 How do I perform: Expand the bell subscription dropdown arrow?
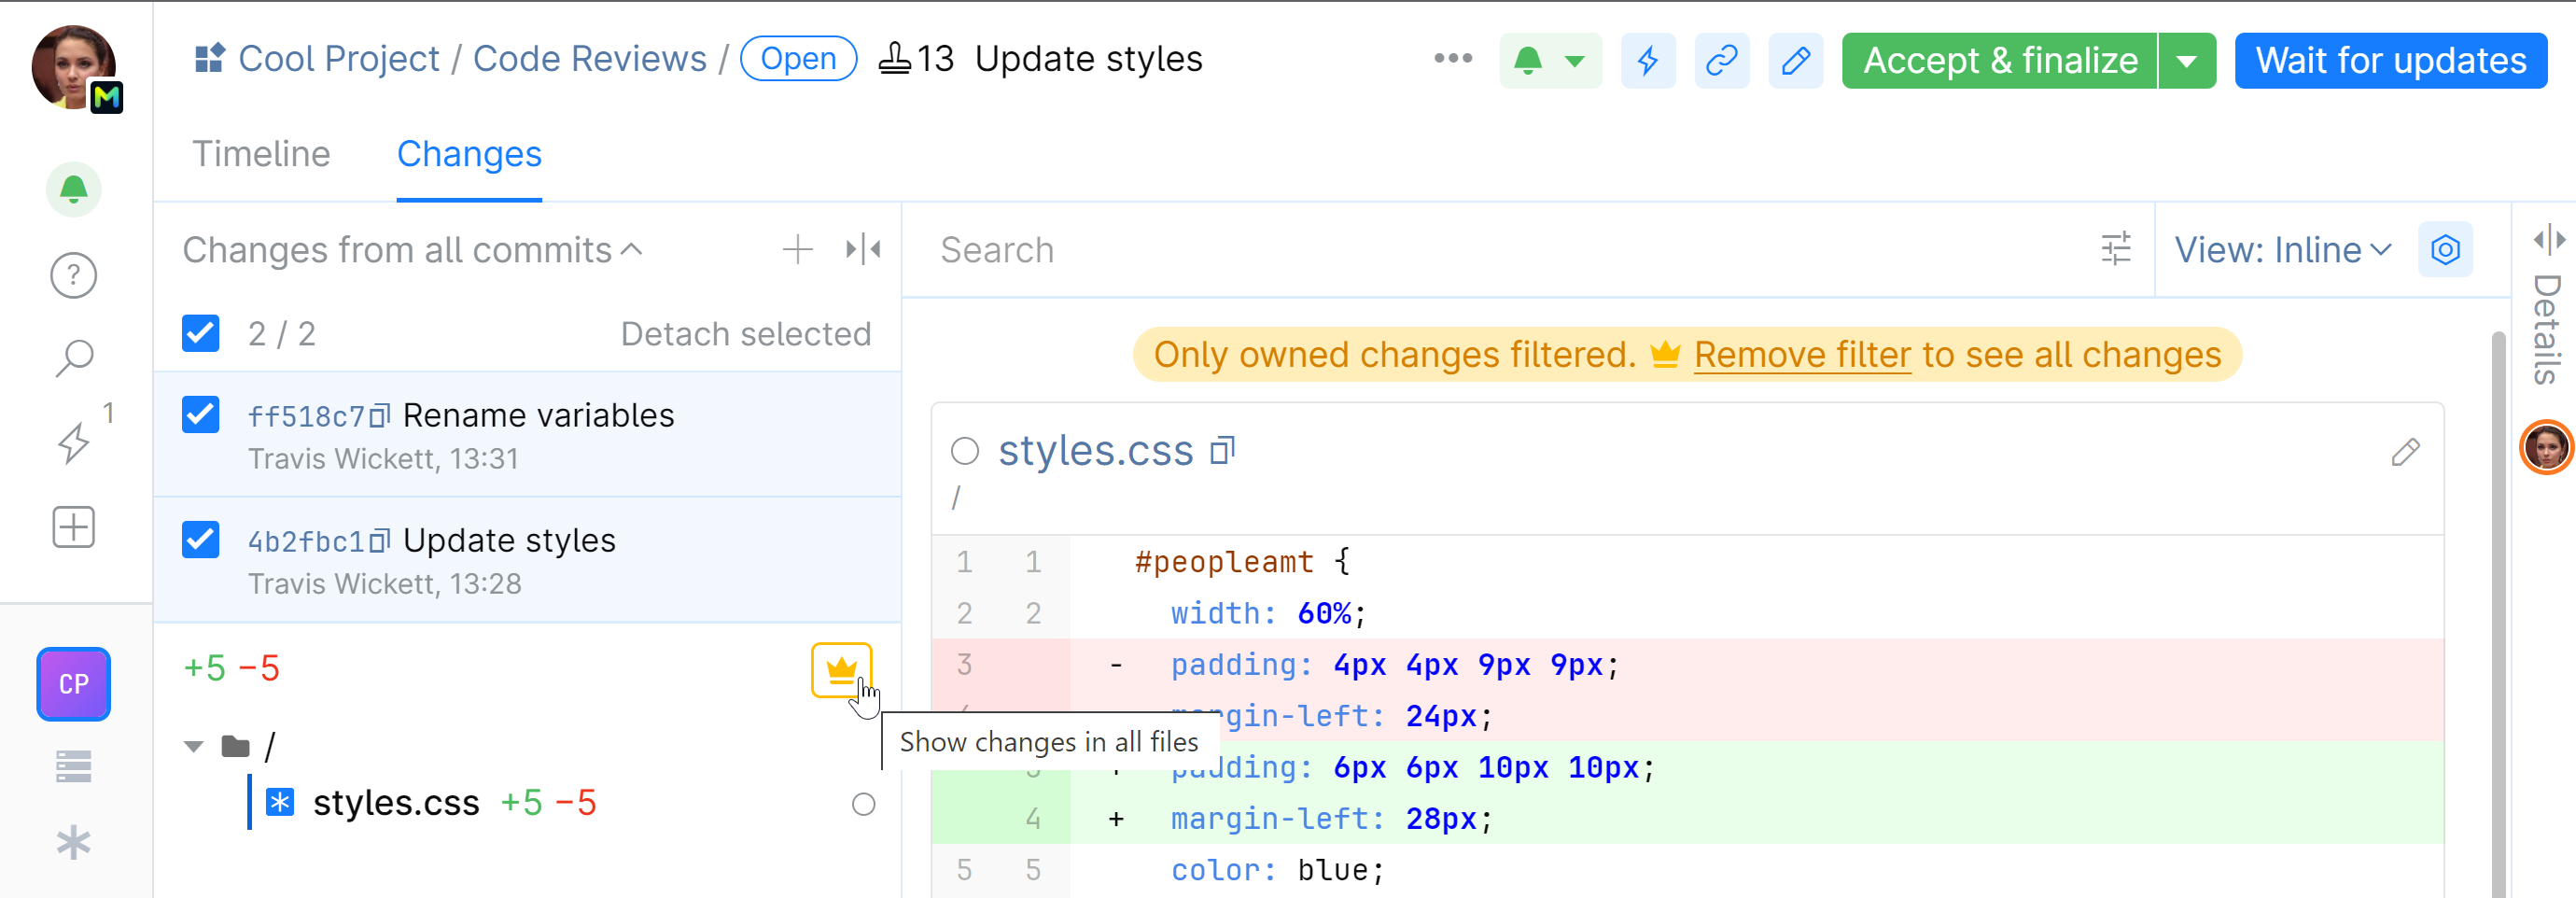pos(1575,61)
